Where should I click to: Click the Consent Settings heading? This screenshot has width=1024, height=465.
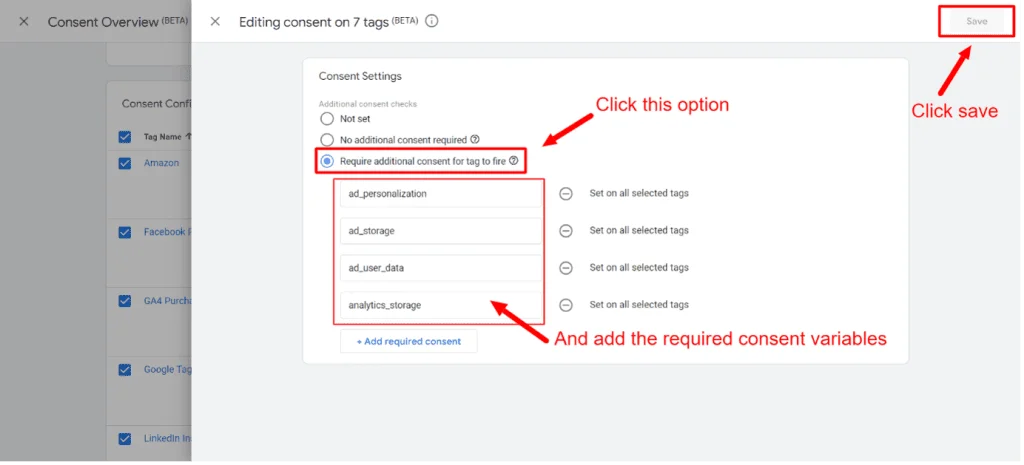click(360, 76)
